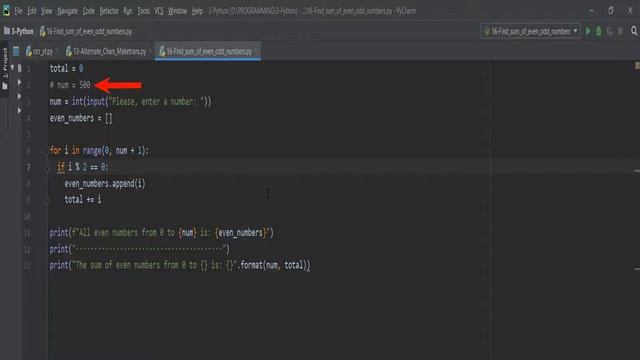This screenshot has height=360, width=640.
Task: Restore down the PyCharm window
Action: 611,11
